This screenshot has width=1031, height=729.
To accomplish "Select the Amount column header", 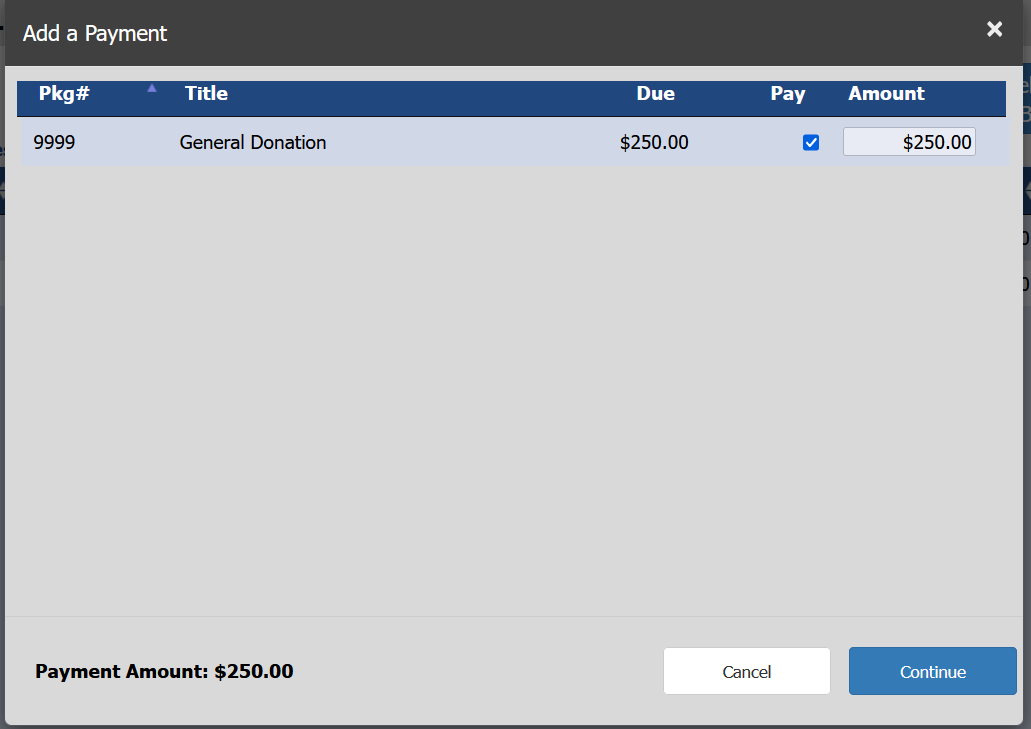I will click(886, 94).
